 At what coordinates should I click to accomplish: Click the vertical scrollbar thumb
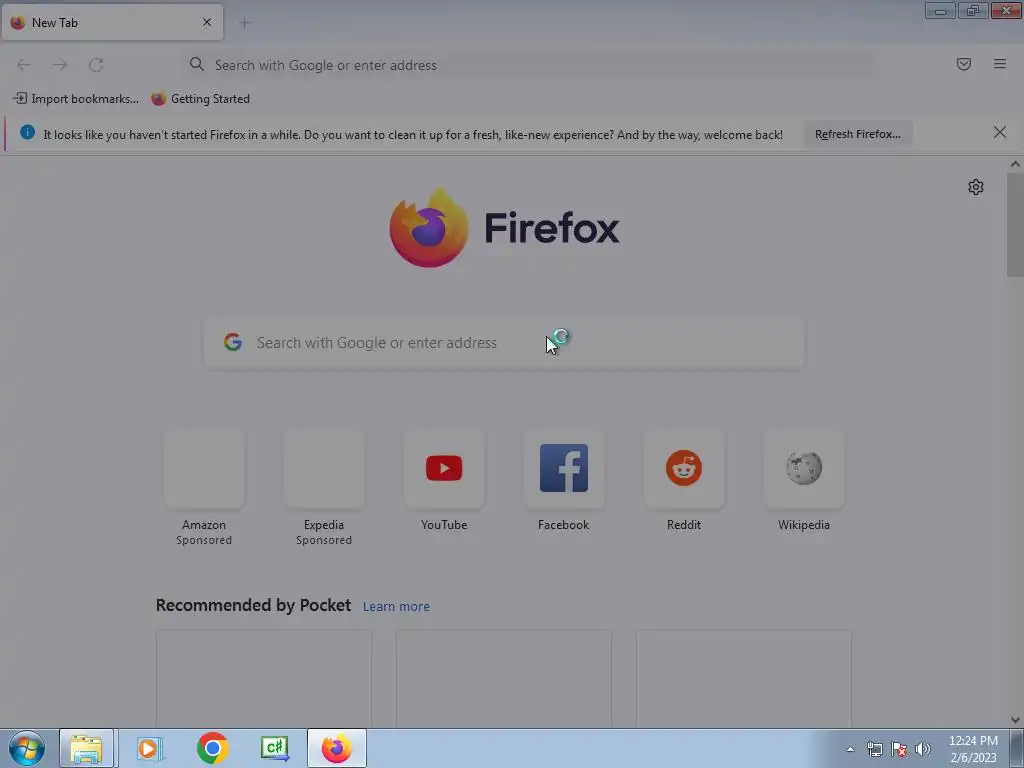(1015, 225)
